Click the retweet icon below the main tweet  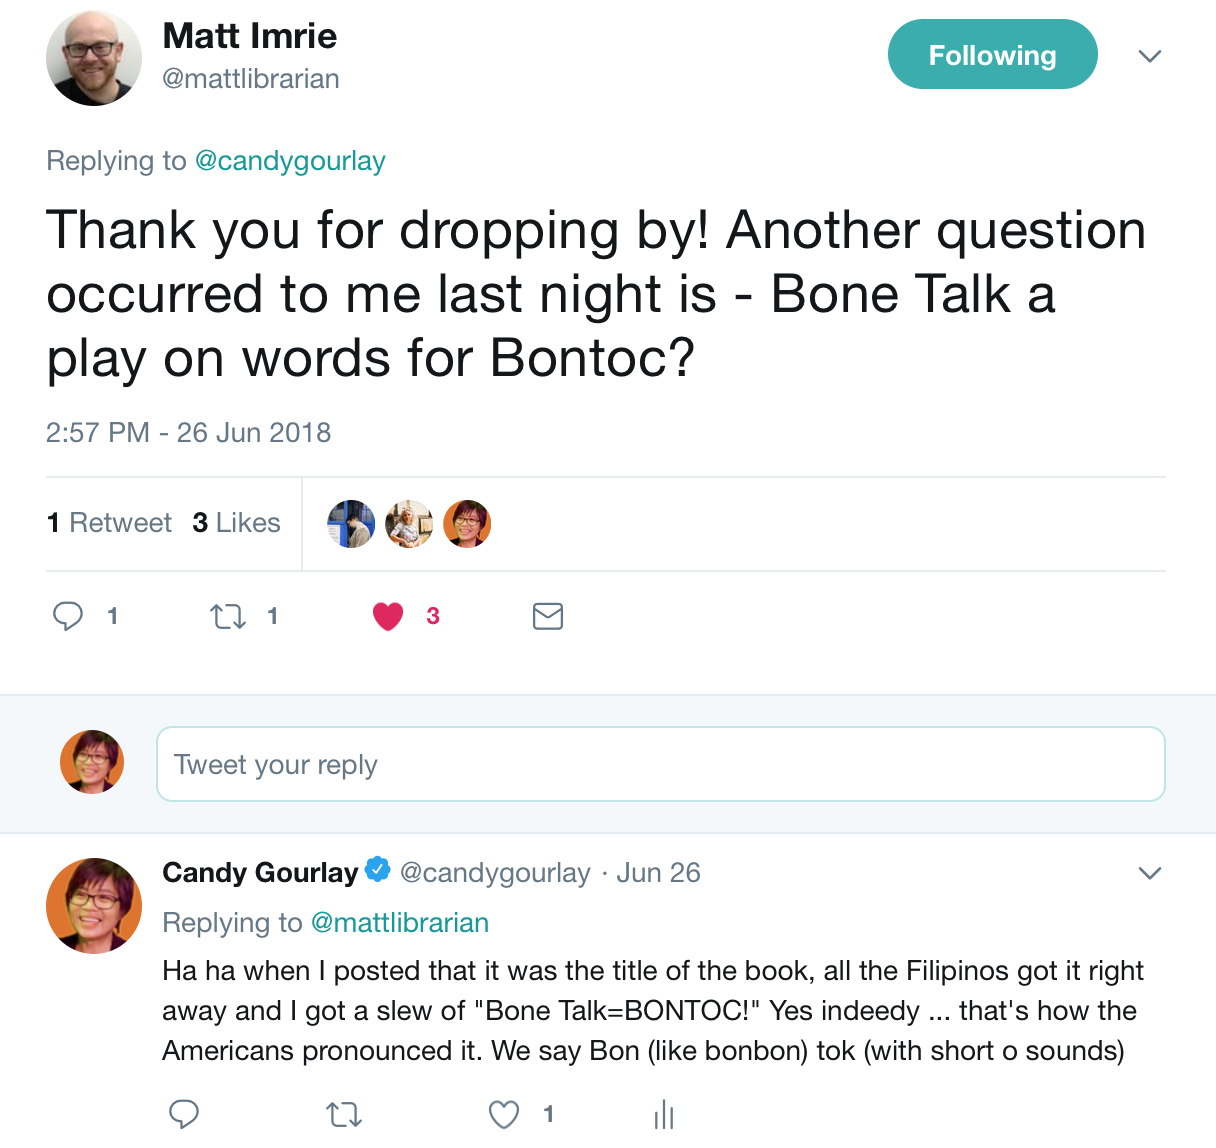pos(226,616)
